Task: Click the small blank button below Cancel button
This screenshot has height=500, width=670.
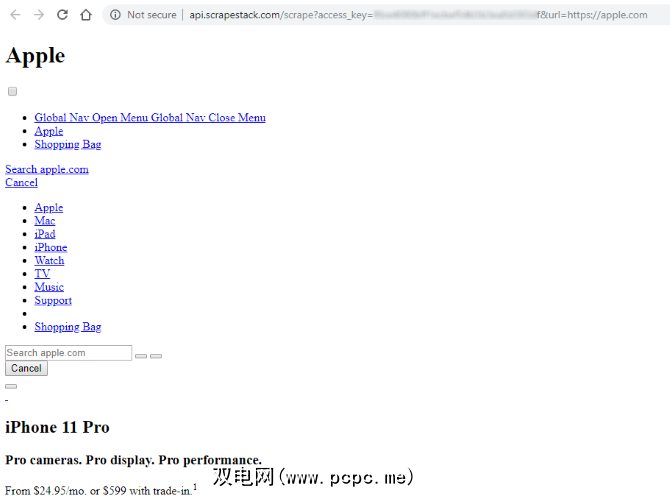Action: coord(11,386)
